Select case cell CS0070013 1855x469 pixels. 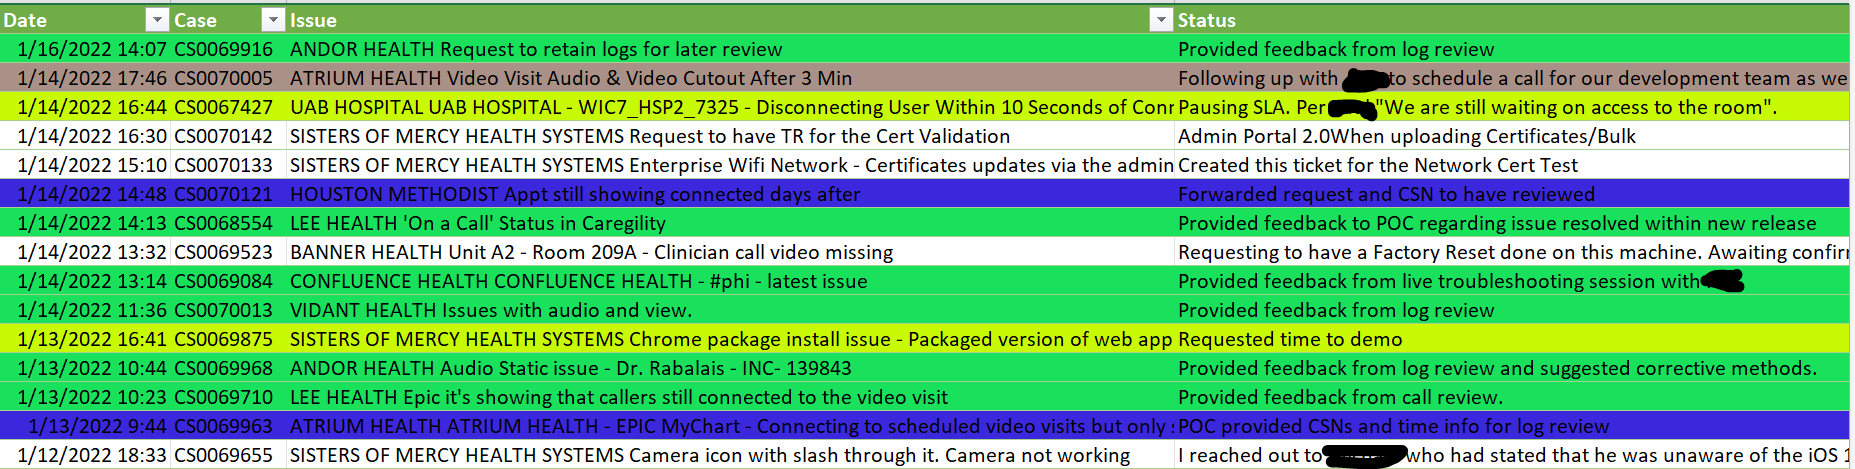229,310
